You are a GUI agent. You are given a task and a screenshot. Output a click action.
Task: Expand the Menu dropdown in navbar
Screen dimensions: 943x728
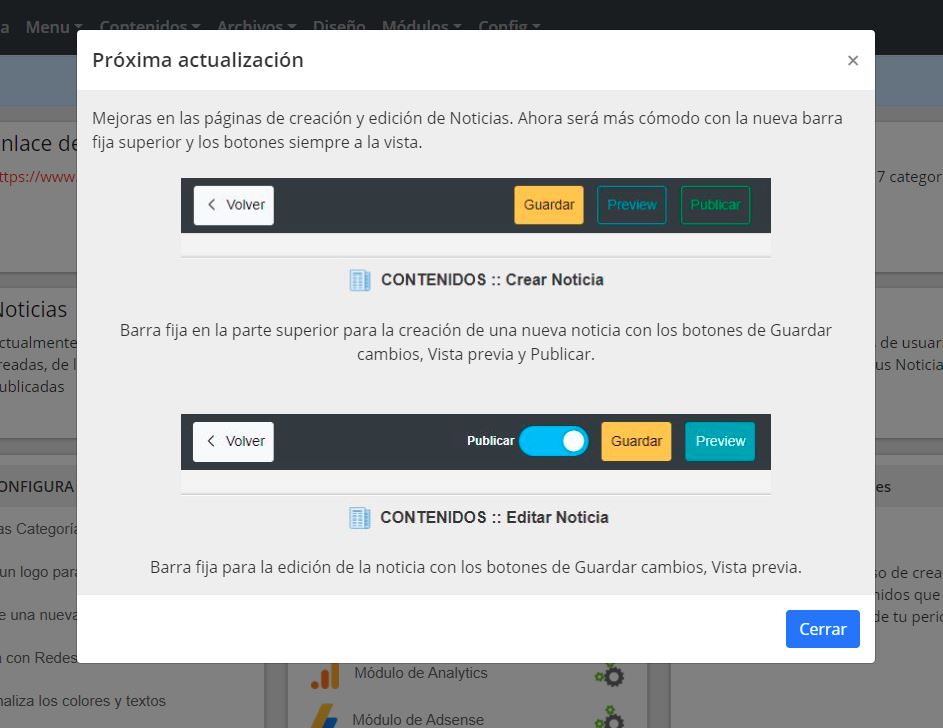pyautogui.click(x=53, y=27)
